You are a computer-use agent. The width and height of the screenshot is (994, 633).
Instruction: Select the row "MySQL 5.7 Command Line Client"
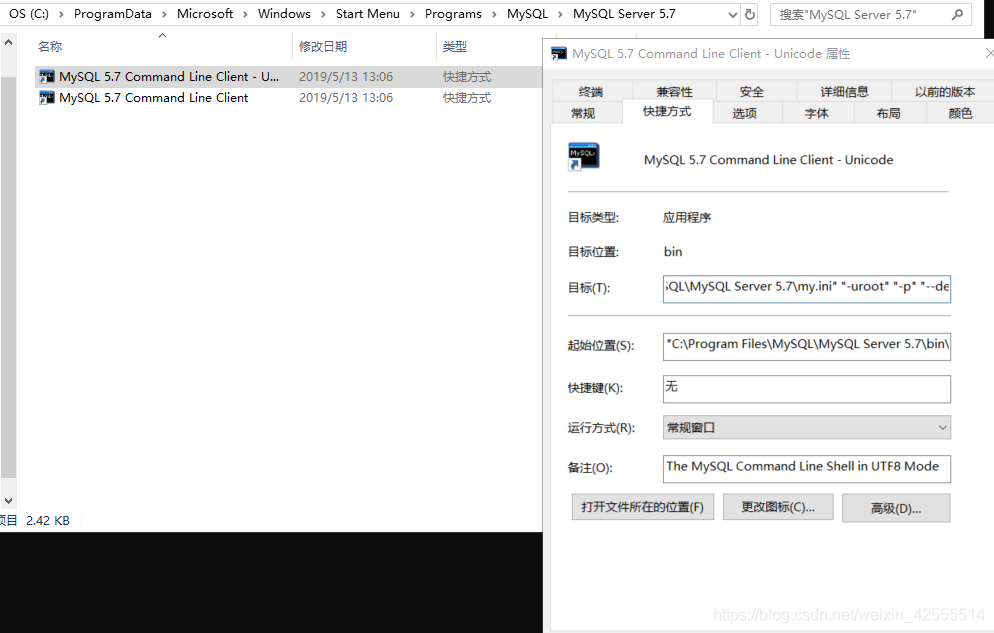pyautogui.click(x=289, y=98)
